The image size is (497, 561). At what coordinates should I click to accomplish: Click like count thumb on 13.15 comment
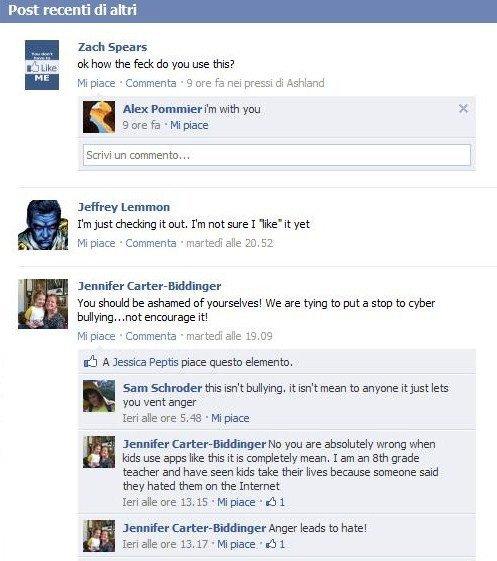click(x=271, y=502)
